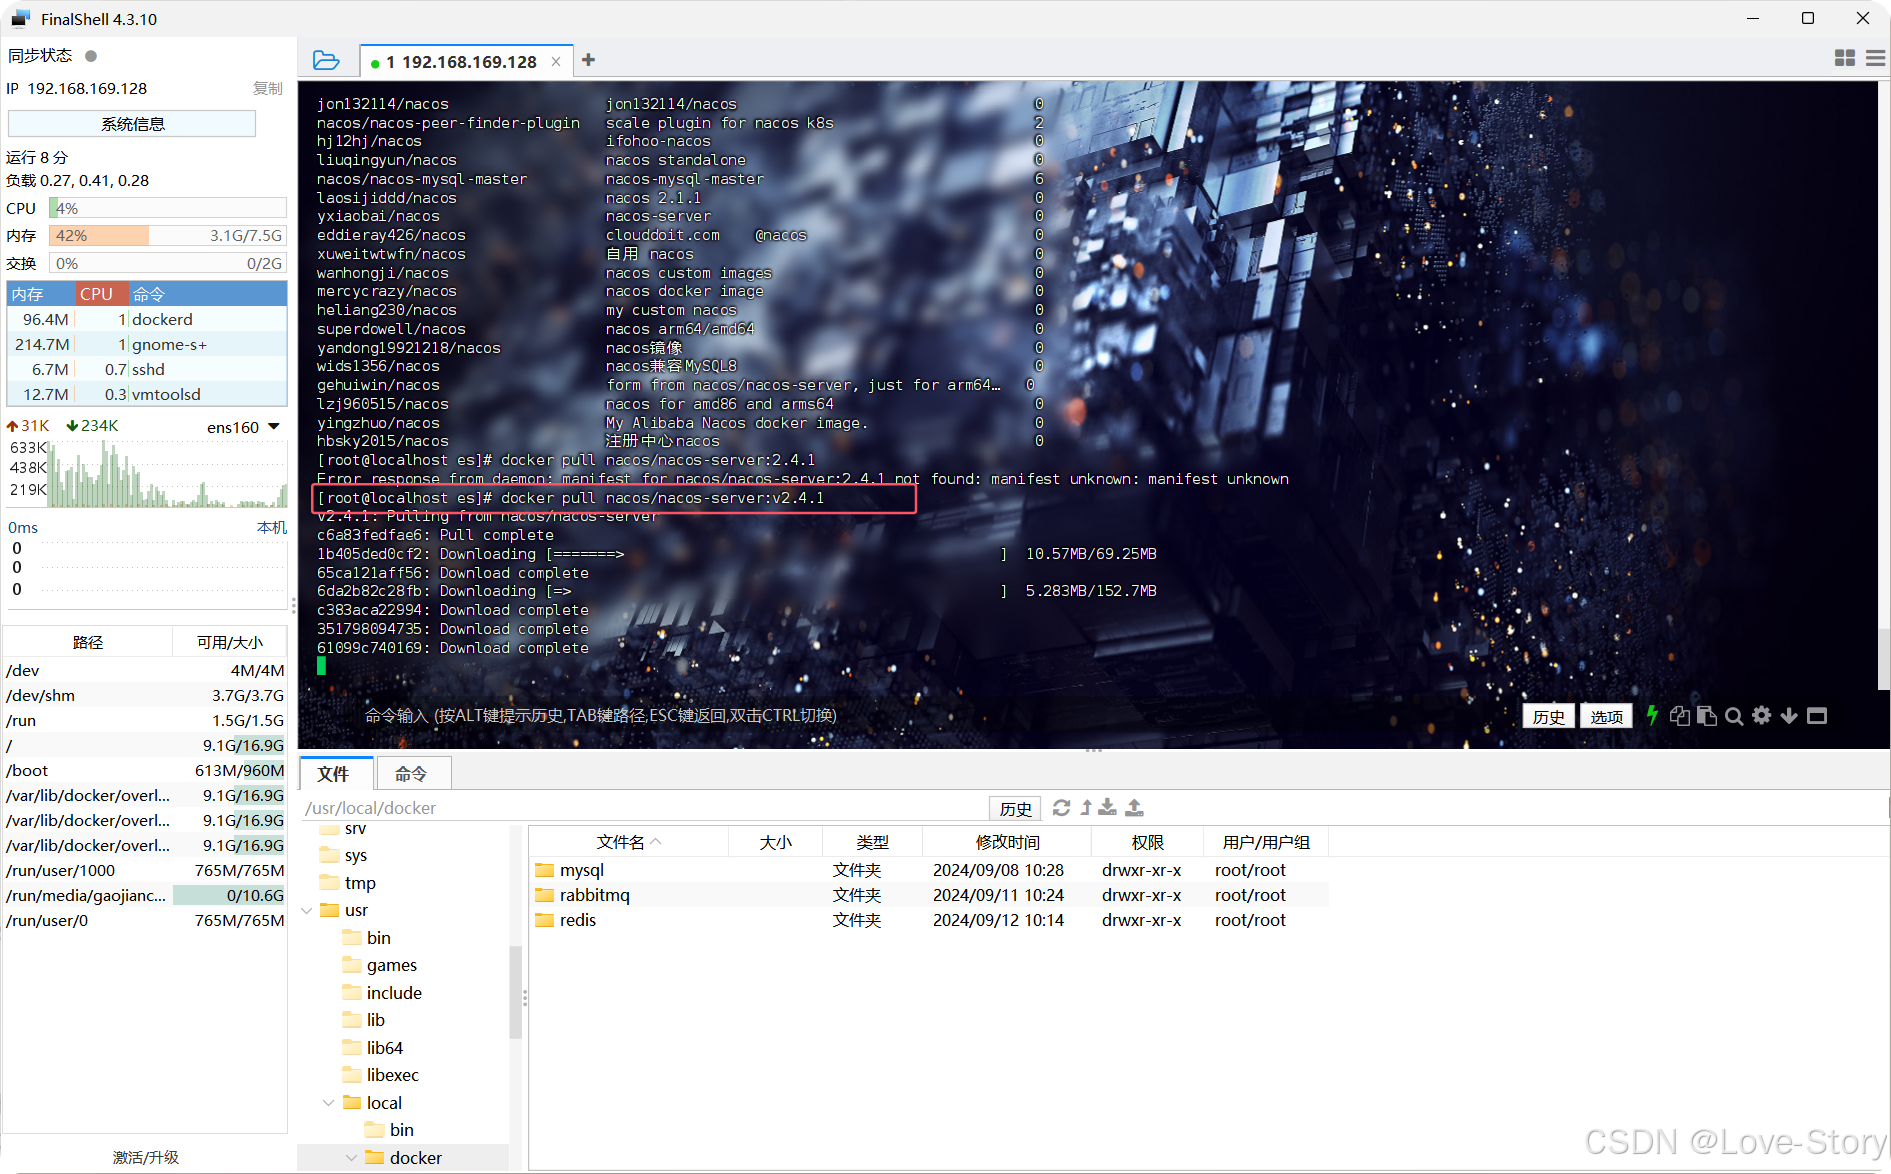The width and height of the screenshot is (1891, 1174).
Task: Click the copy icon in the terminal toolbar
Action: (x=1680, y=715)
